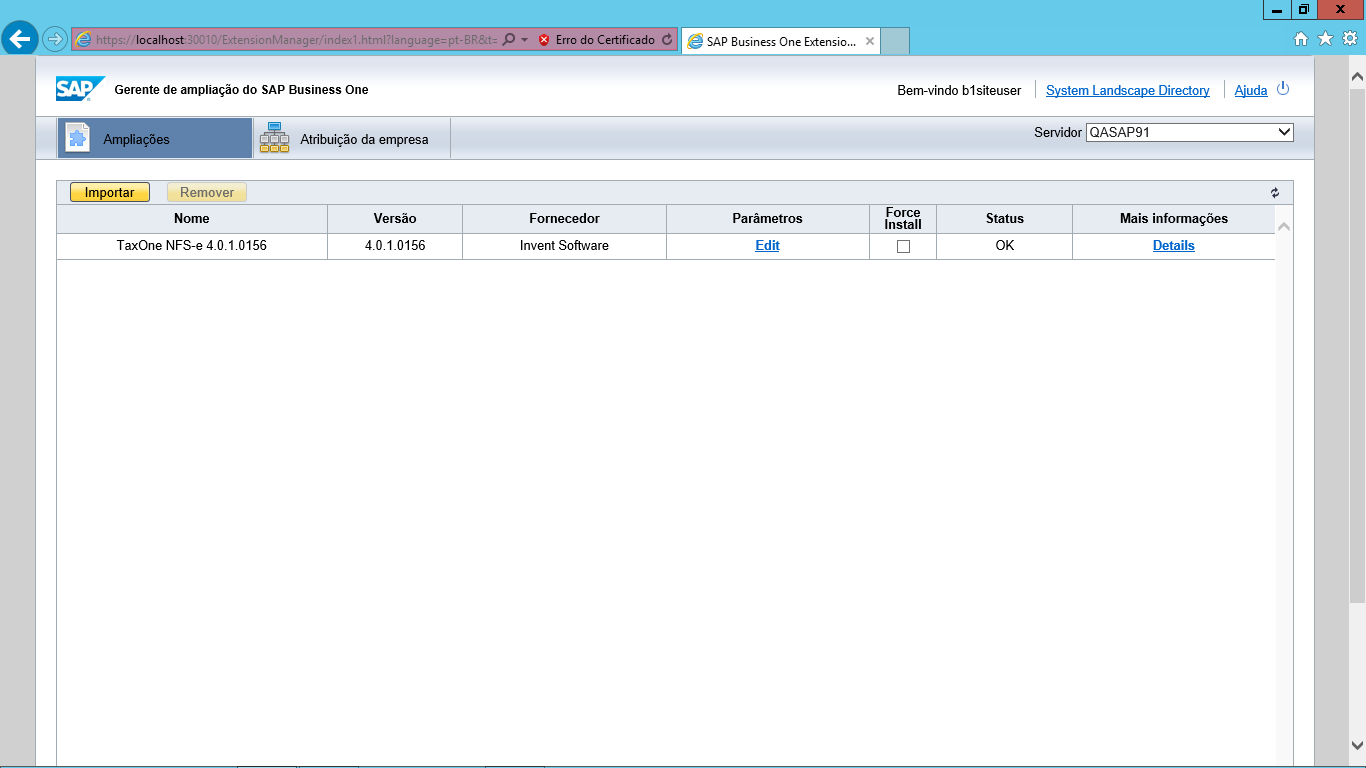Click the Versão column header

395,219
